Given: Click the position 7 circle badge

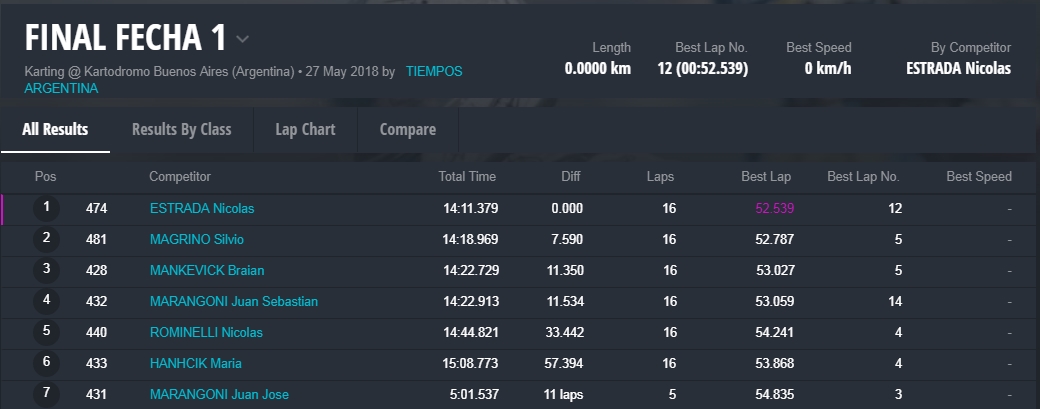Looking at the screenshot, I should tap(46, 393).
